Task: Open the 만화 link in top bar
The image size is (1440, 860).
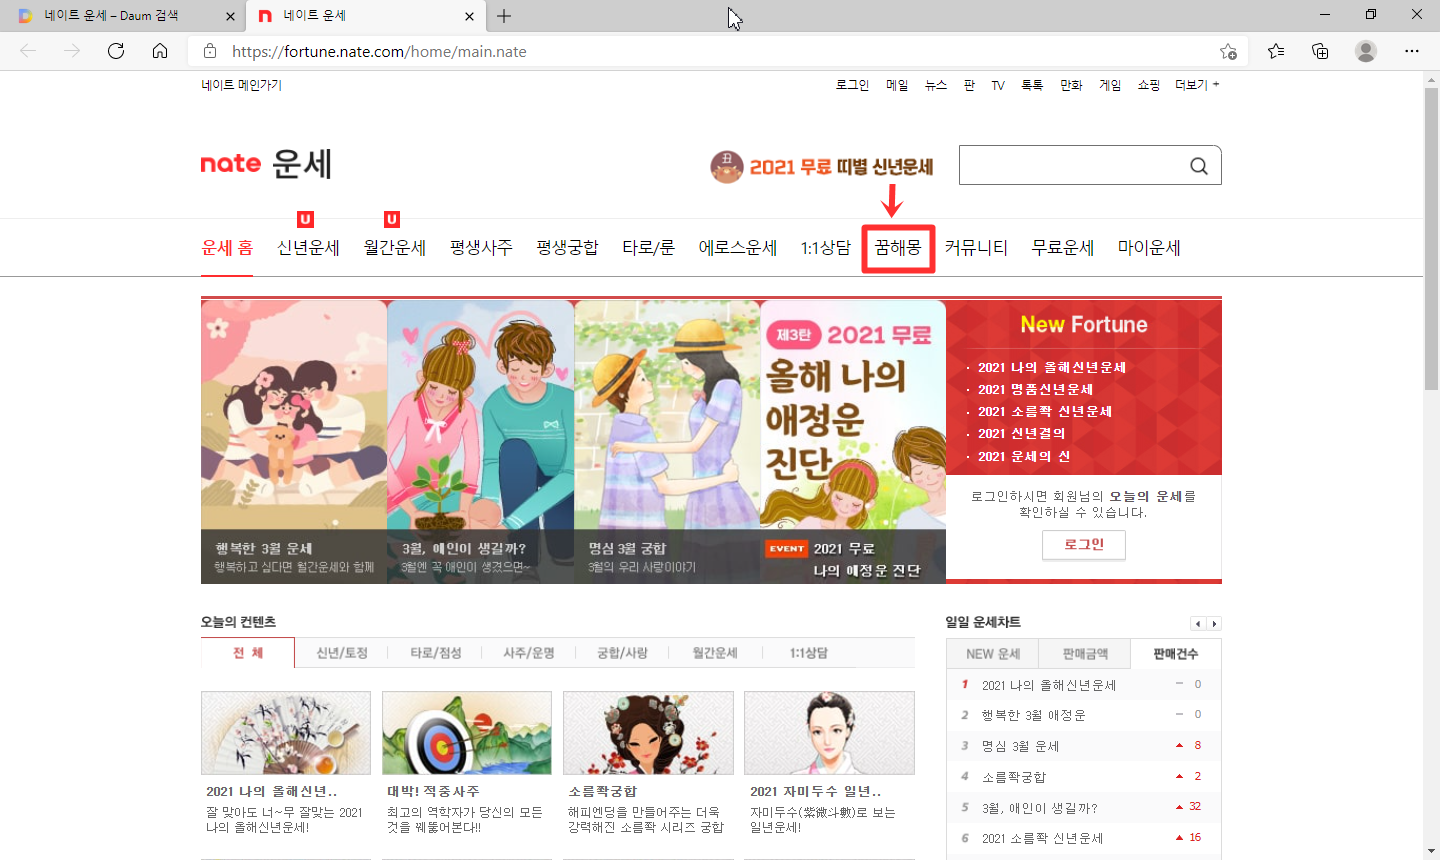Action: click(1071, 85)
